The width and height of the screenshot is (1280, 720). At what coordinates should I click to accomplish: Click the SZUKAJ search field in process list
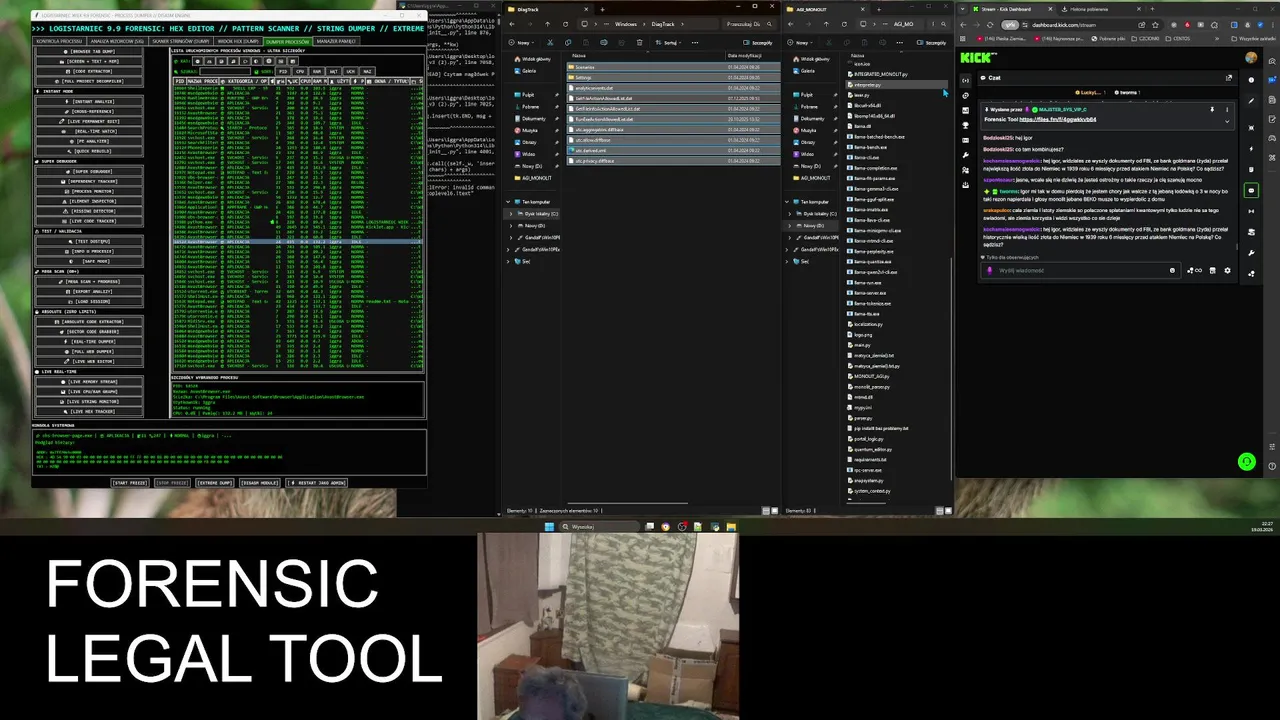pyautogui.click(x=225, y=71)
